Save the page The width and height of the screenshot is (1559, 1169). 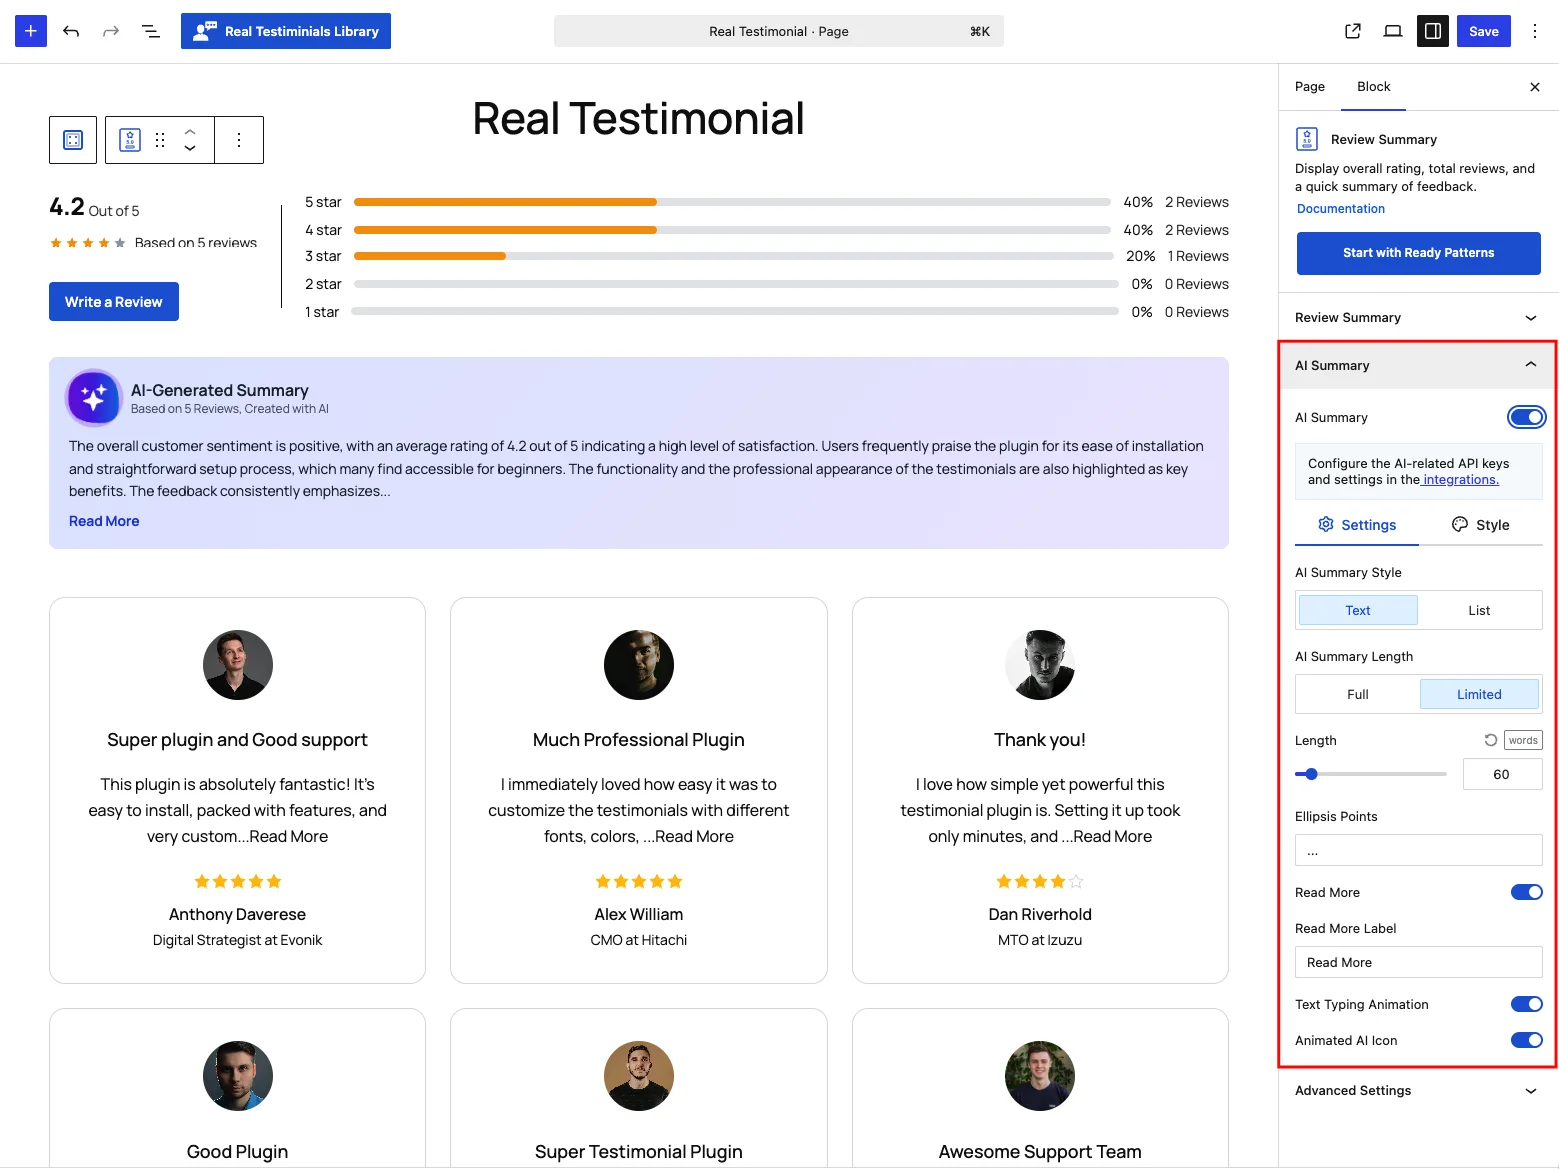point(1484,31)
